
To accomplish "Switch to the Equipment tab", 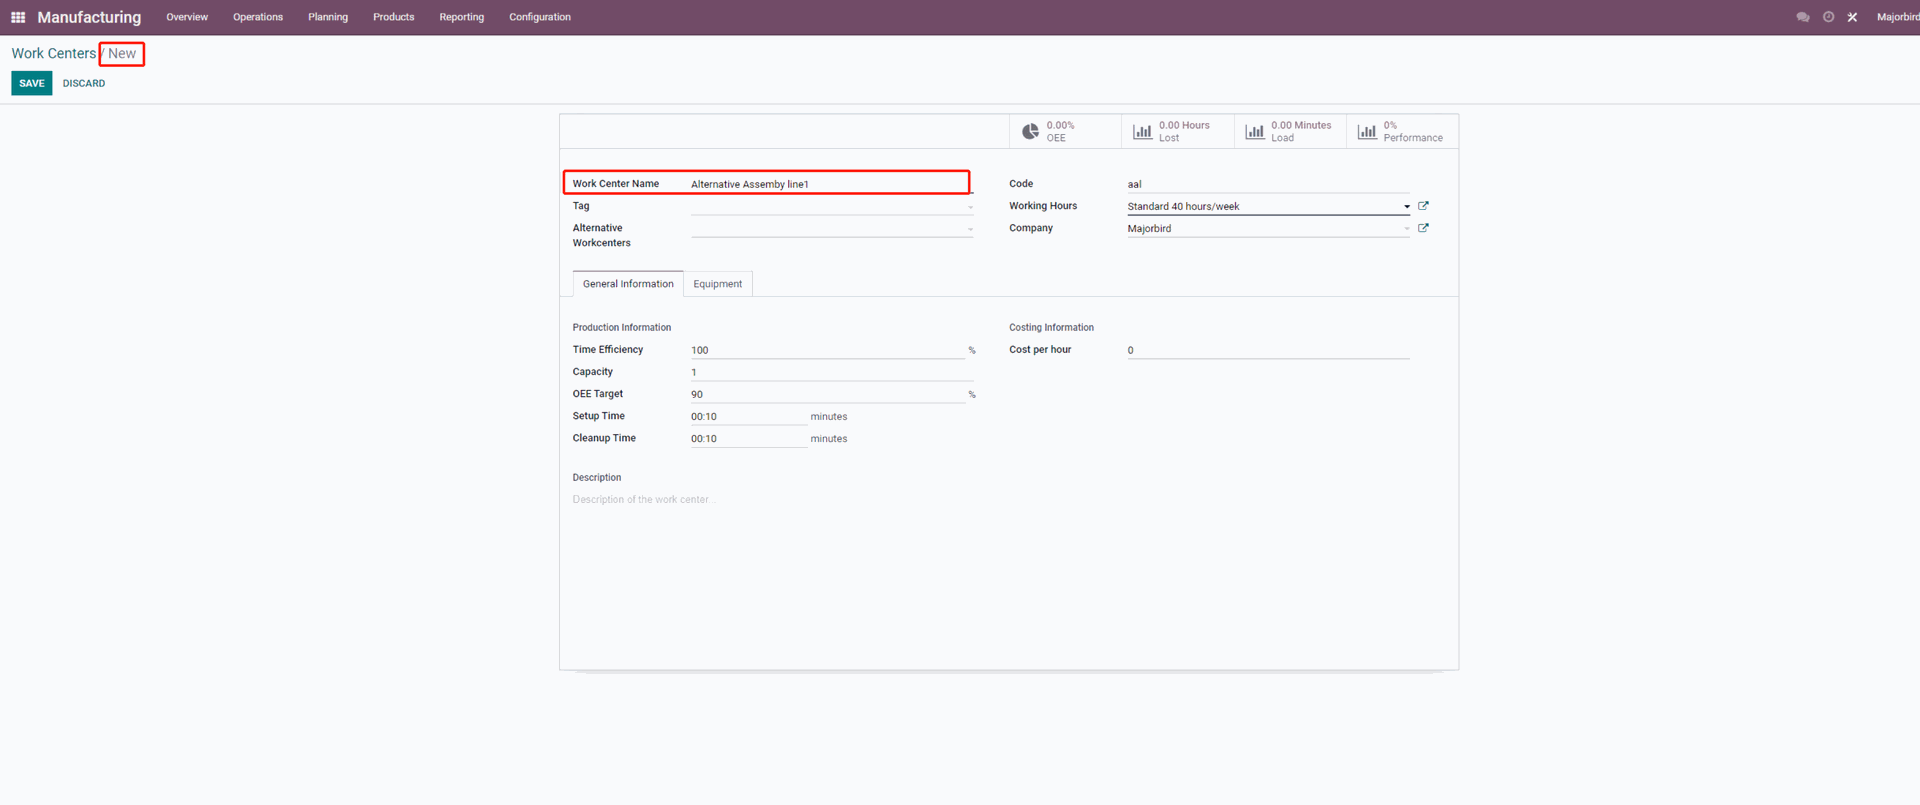I will point(717,284).
